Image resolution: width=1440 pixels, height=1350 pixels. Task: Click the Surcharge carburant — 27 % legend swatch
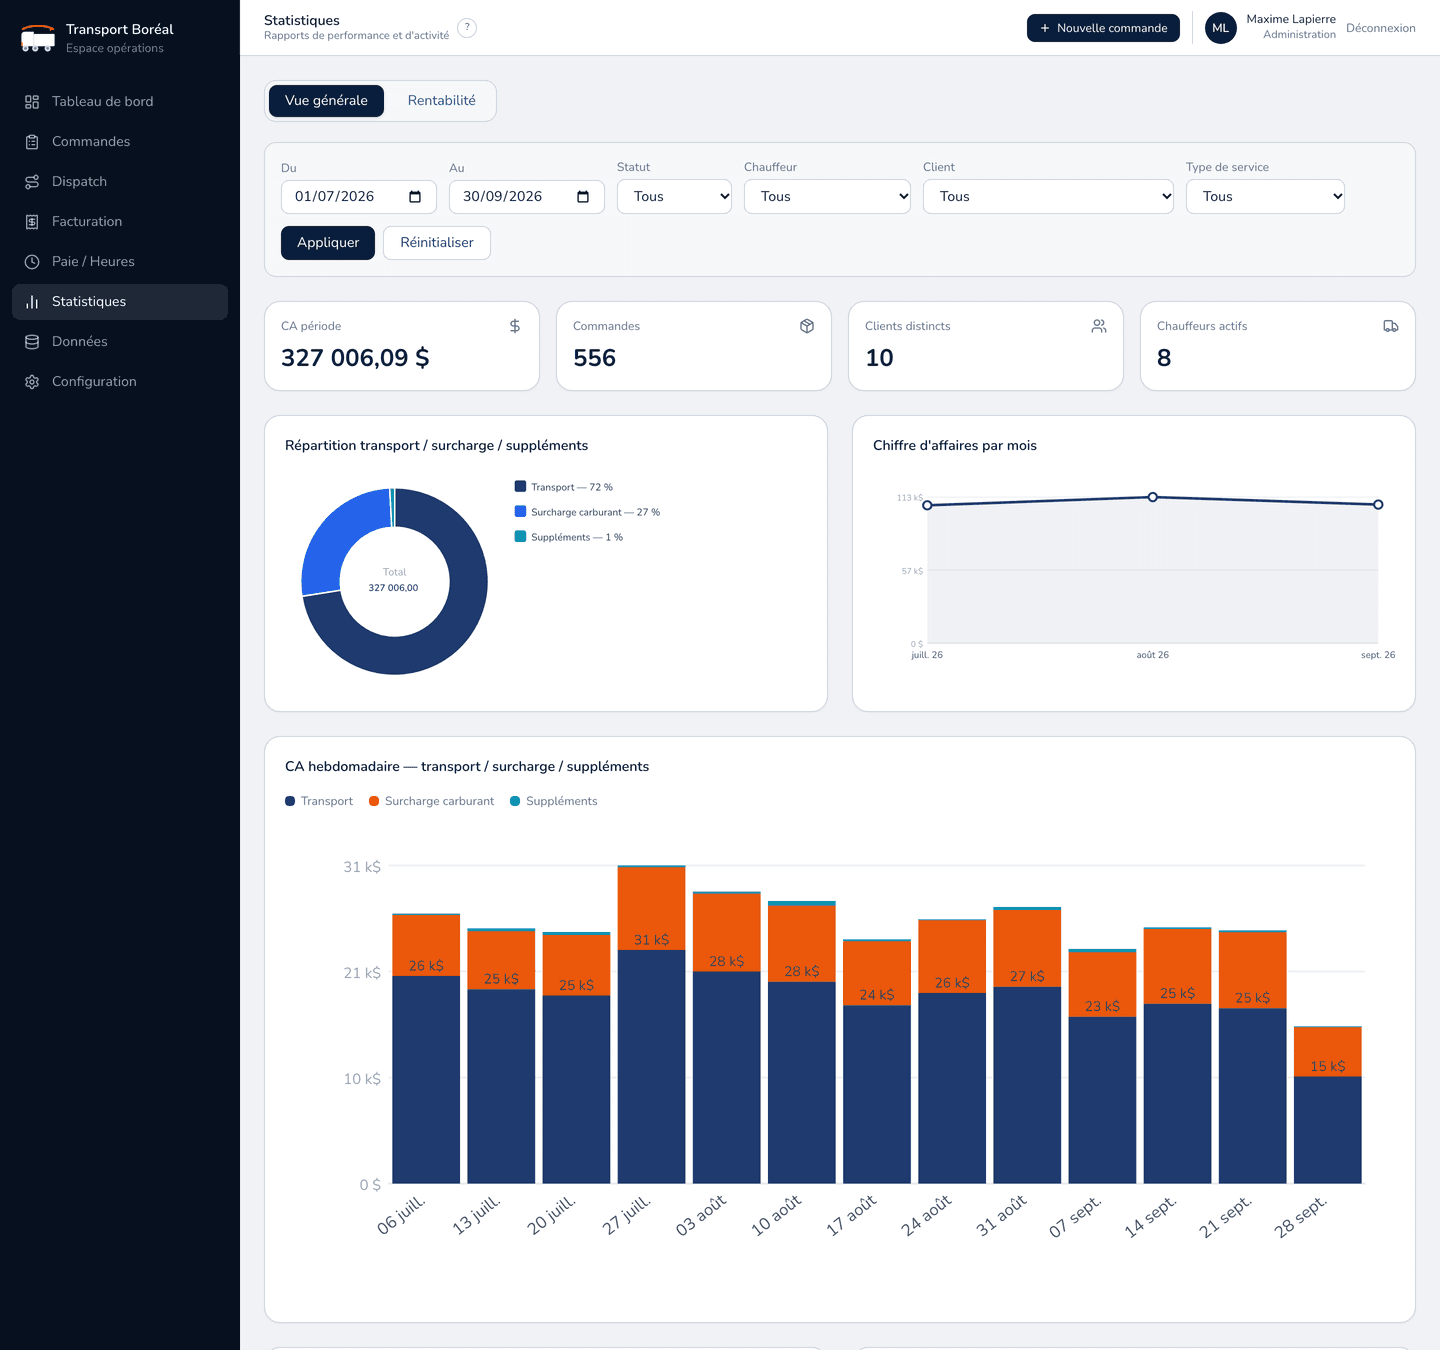520,512
